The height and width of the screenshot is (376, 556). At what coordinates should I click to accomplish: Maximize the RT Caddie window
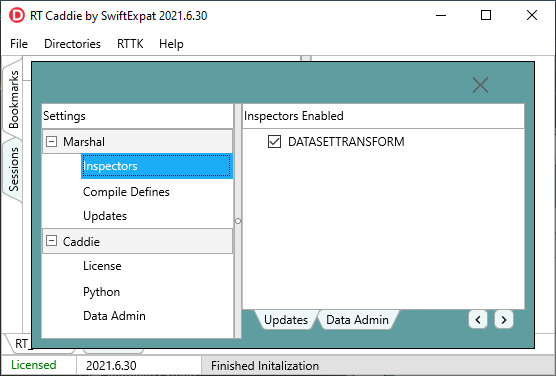point(486,15)
